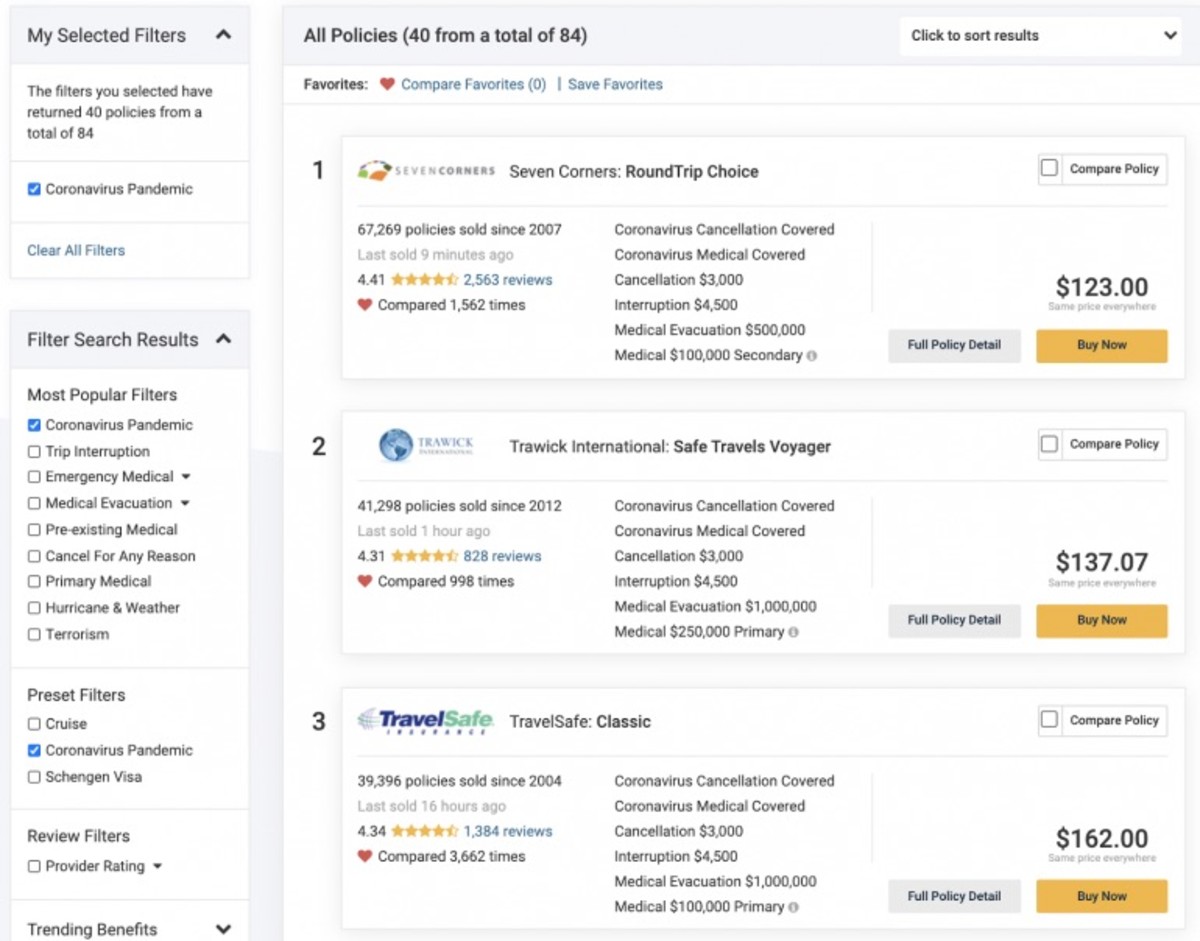Collapse the My Selected Filters panel
Screen dimensions: 1200x941
223,35
